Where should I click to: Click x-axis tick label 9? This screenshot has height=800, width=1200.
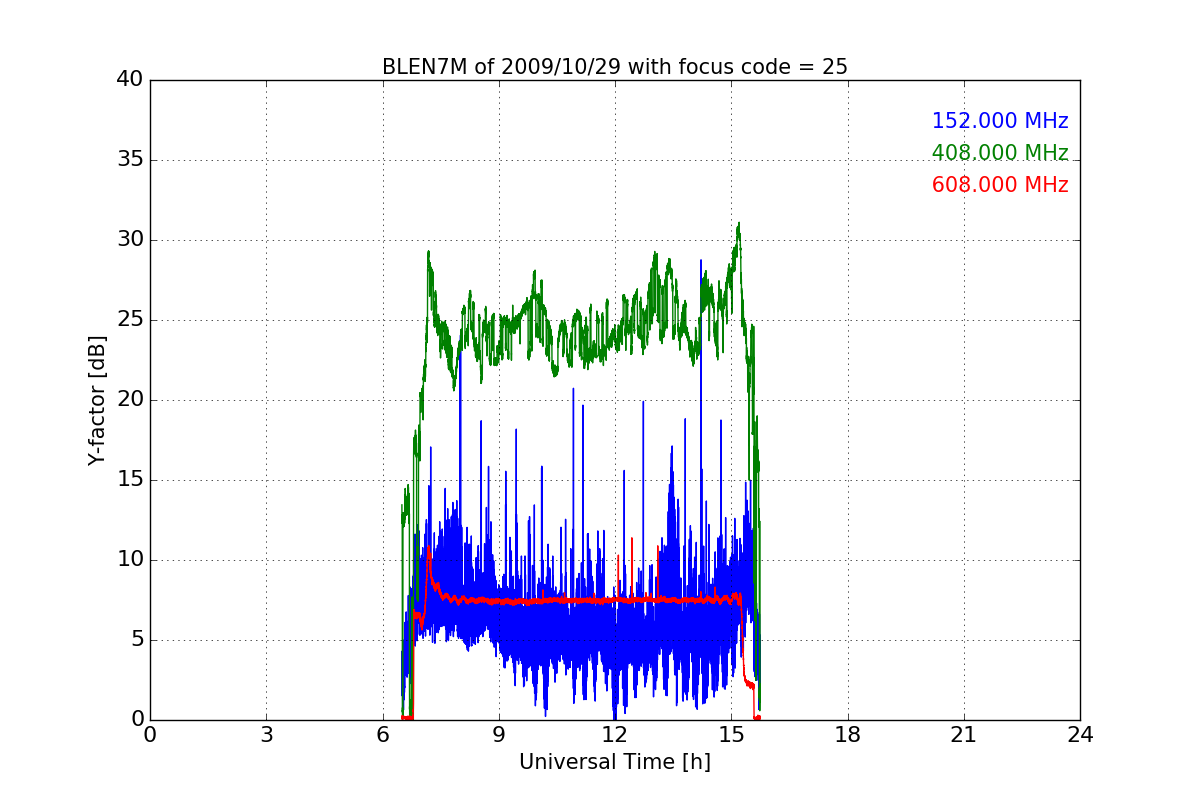coord(499,735)
